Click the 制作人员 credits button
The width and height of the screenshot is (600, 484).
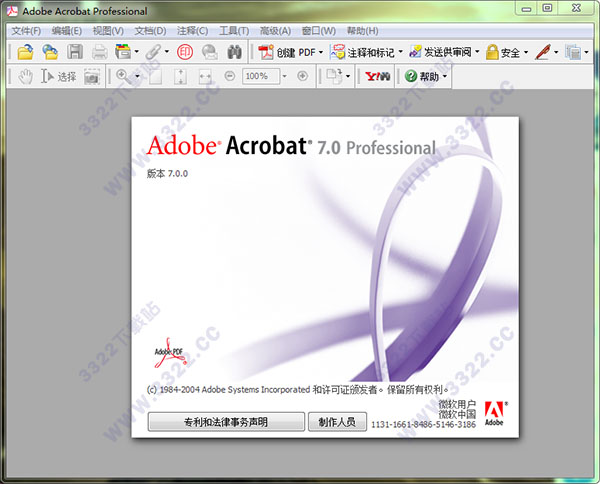tap(337, 421)
